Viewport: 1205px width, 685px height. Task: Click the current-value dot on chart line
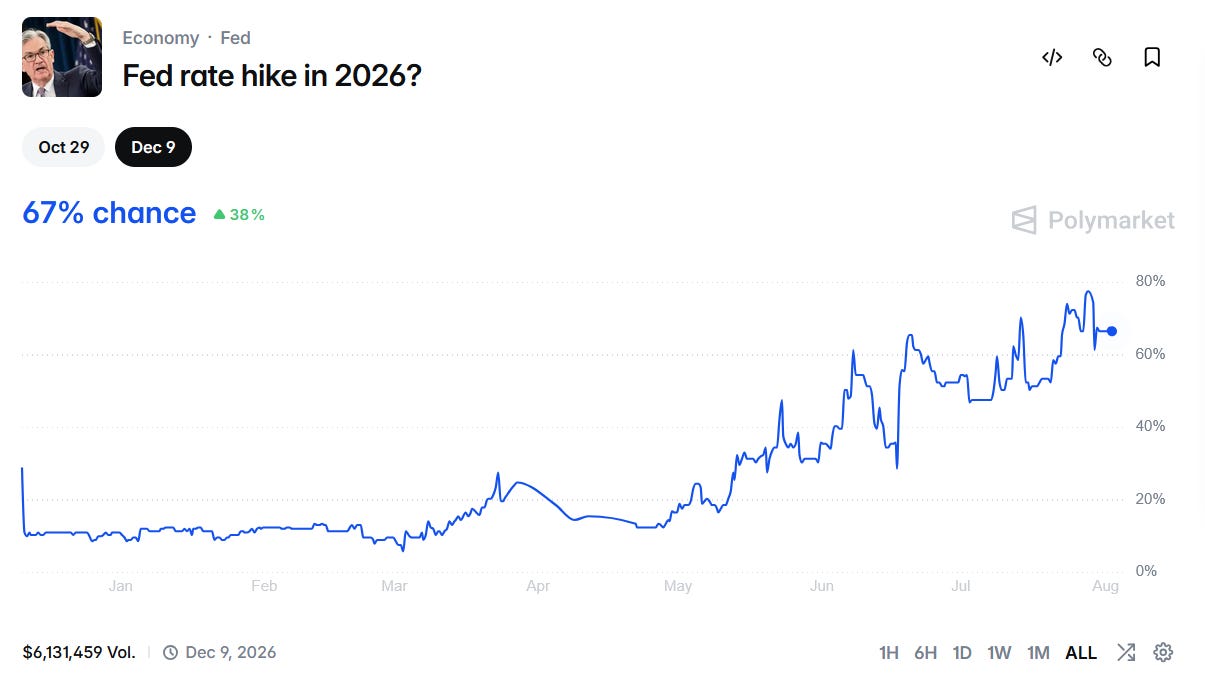1112,331
